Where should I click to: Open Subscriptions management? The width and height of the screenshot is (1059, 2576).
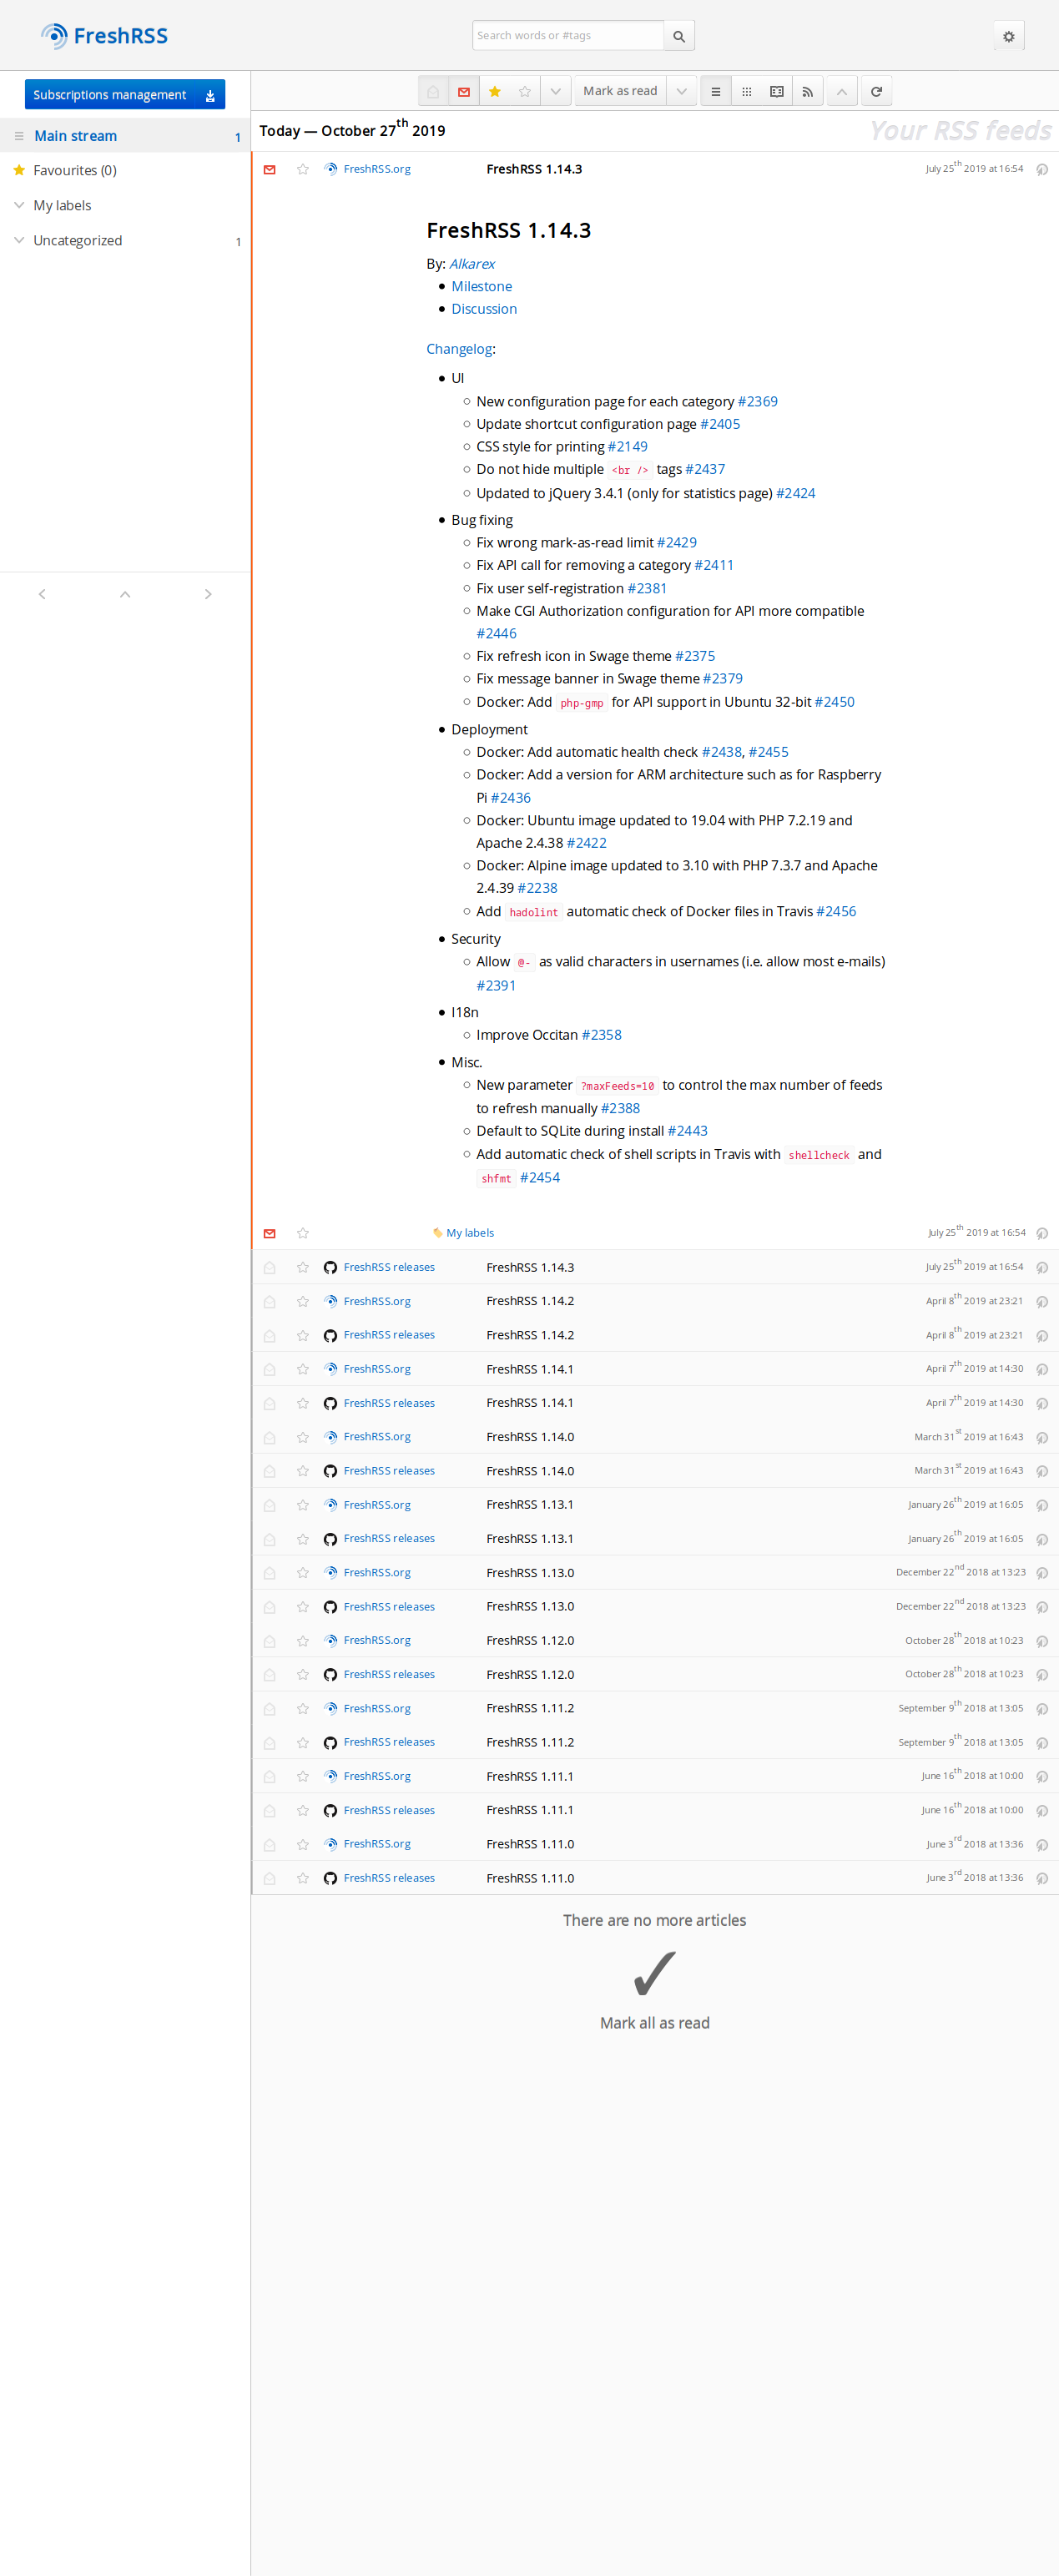pos(110,95)
